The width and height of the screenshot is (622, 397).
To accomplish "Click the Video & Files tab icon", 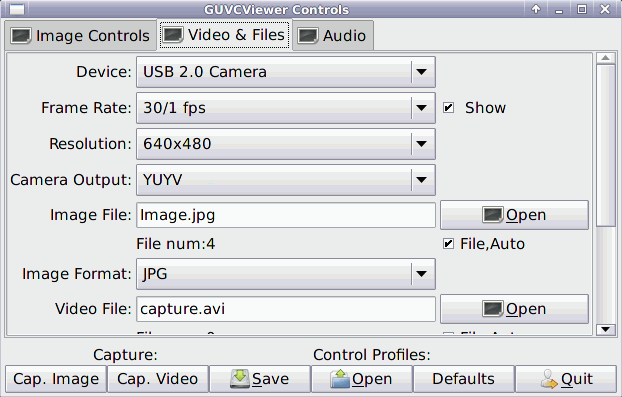I will click(173, 35).
